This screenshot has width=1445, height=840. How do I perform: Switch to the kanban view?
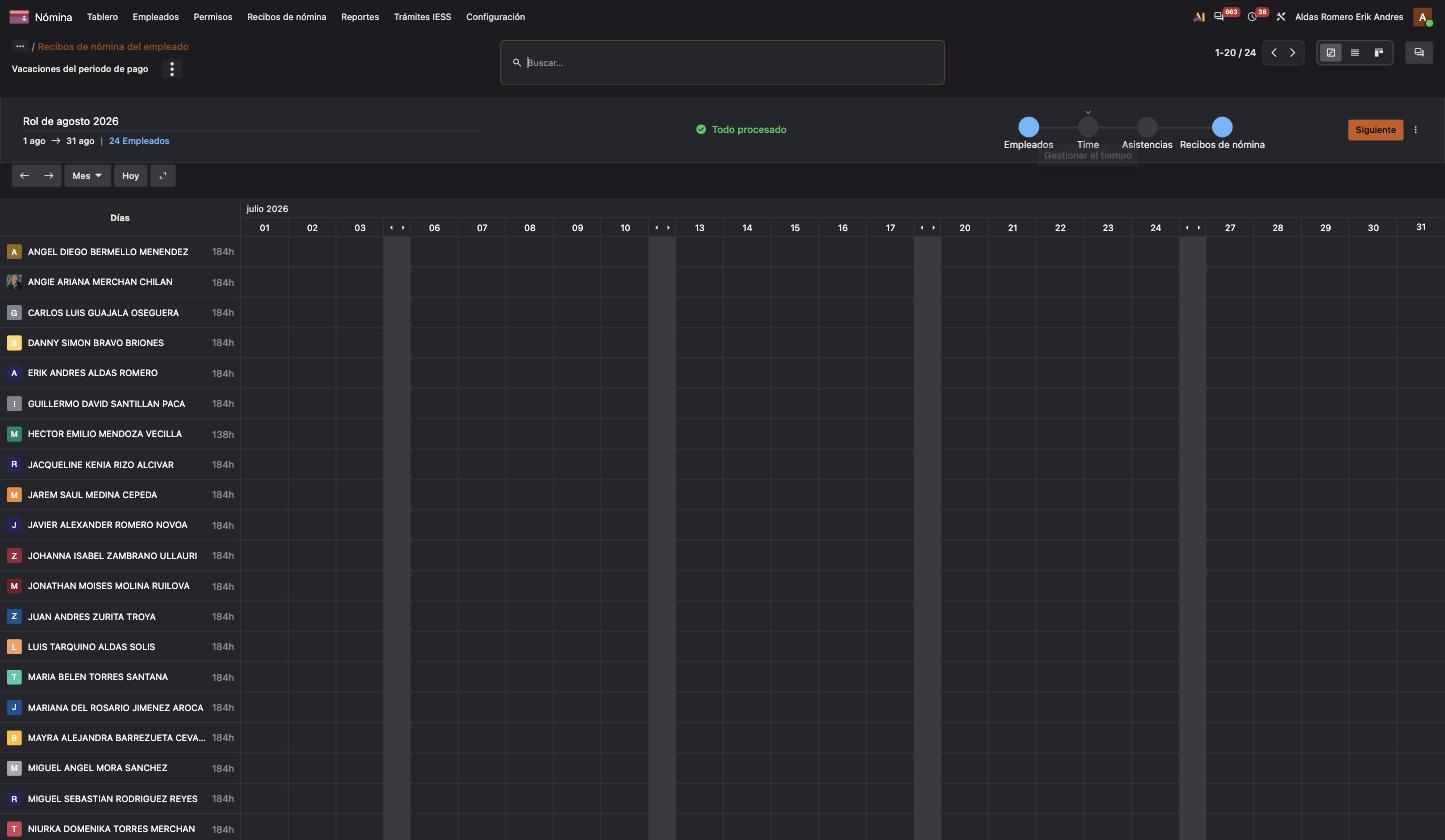pos(1379,53)
